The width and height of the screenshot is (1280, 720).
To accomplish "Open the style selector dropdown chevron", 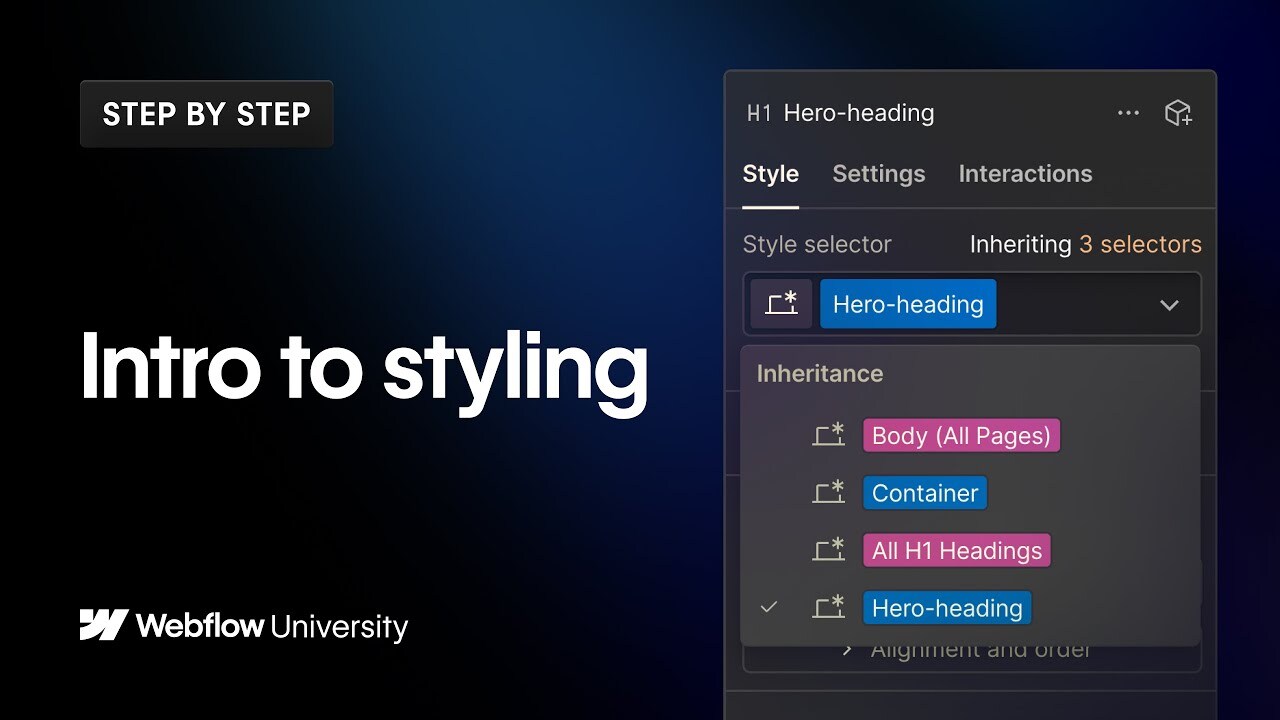I will 1169,304.
